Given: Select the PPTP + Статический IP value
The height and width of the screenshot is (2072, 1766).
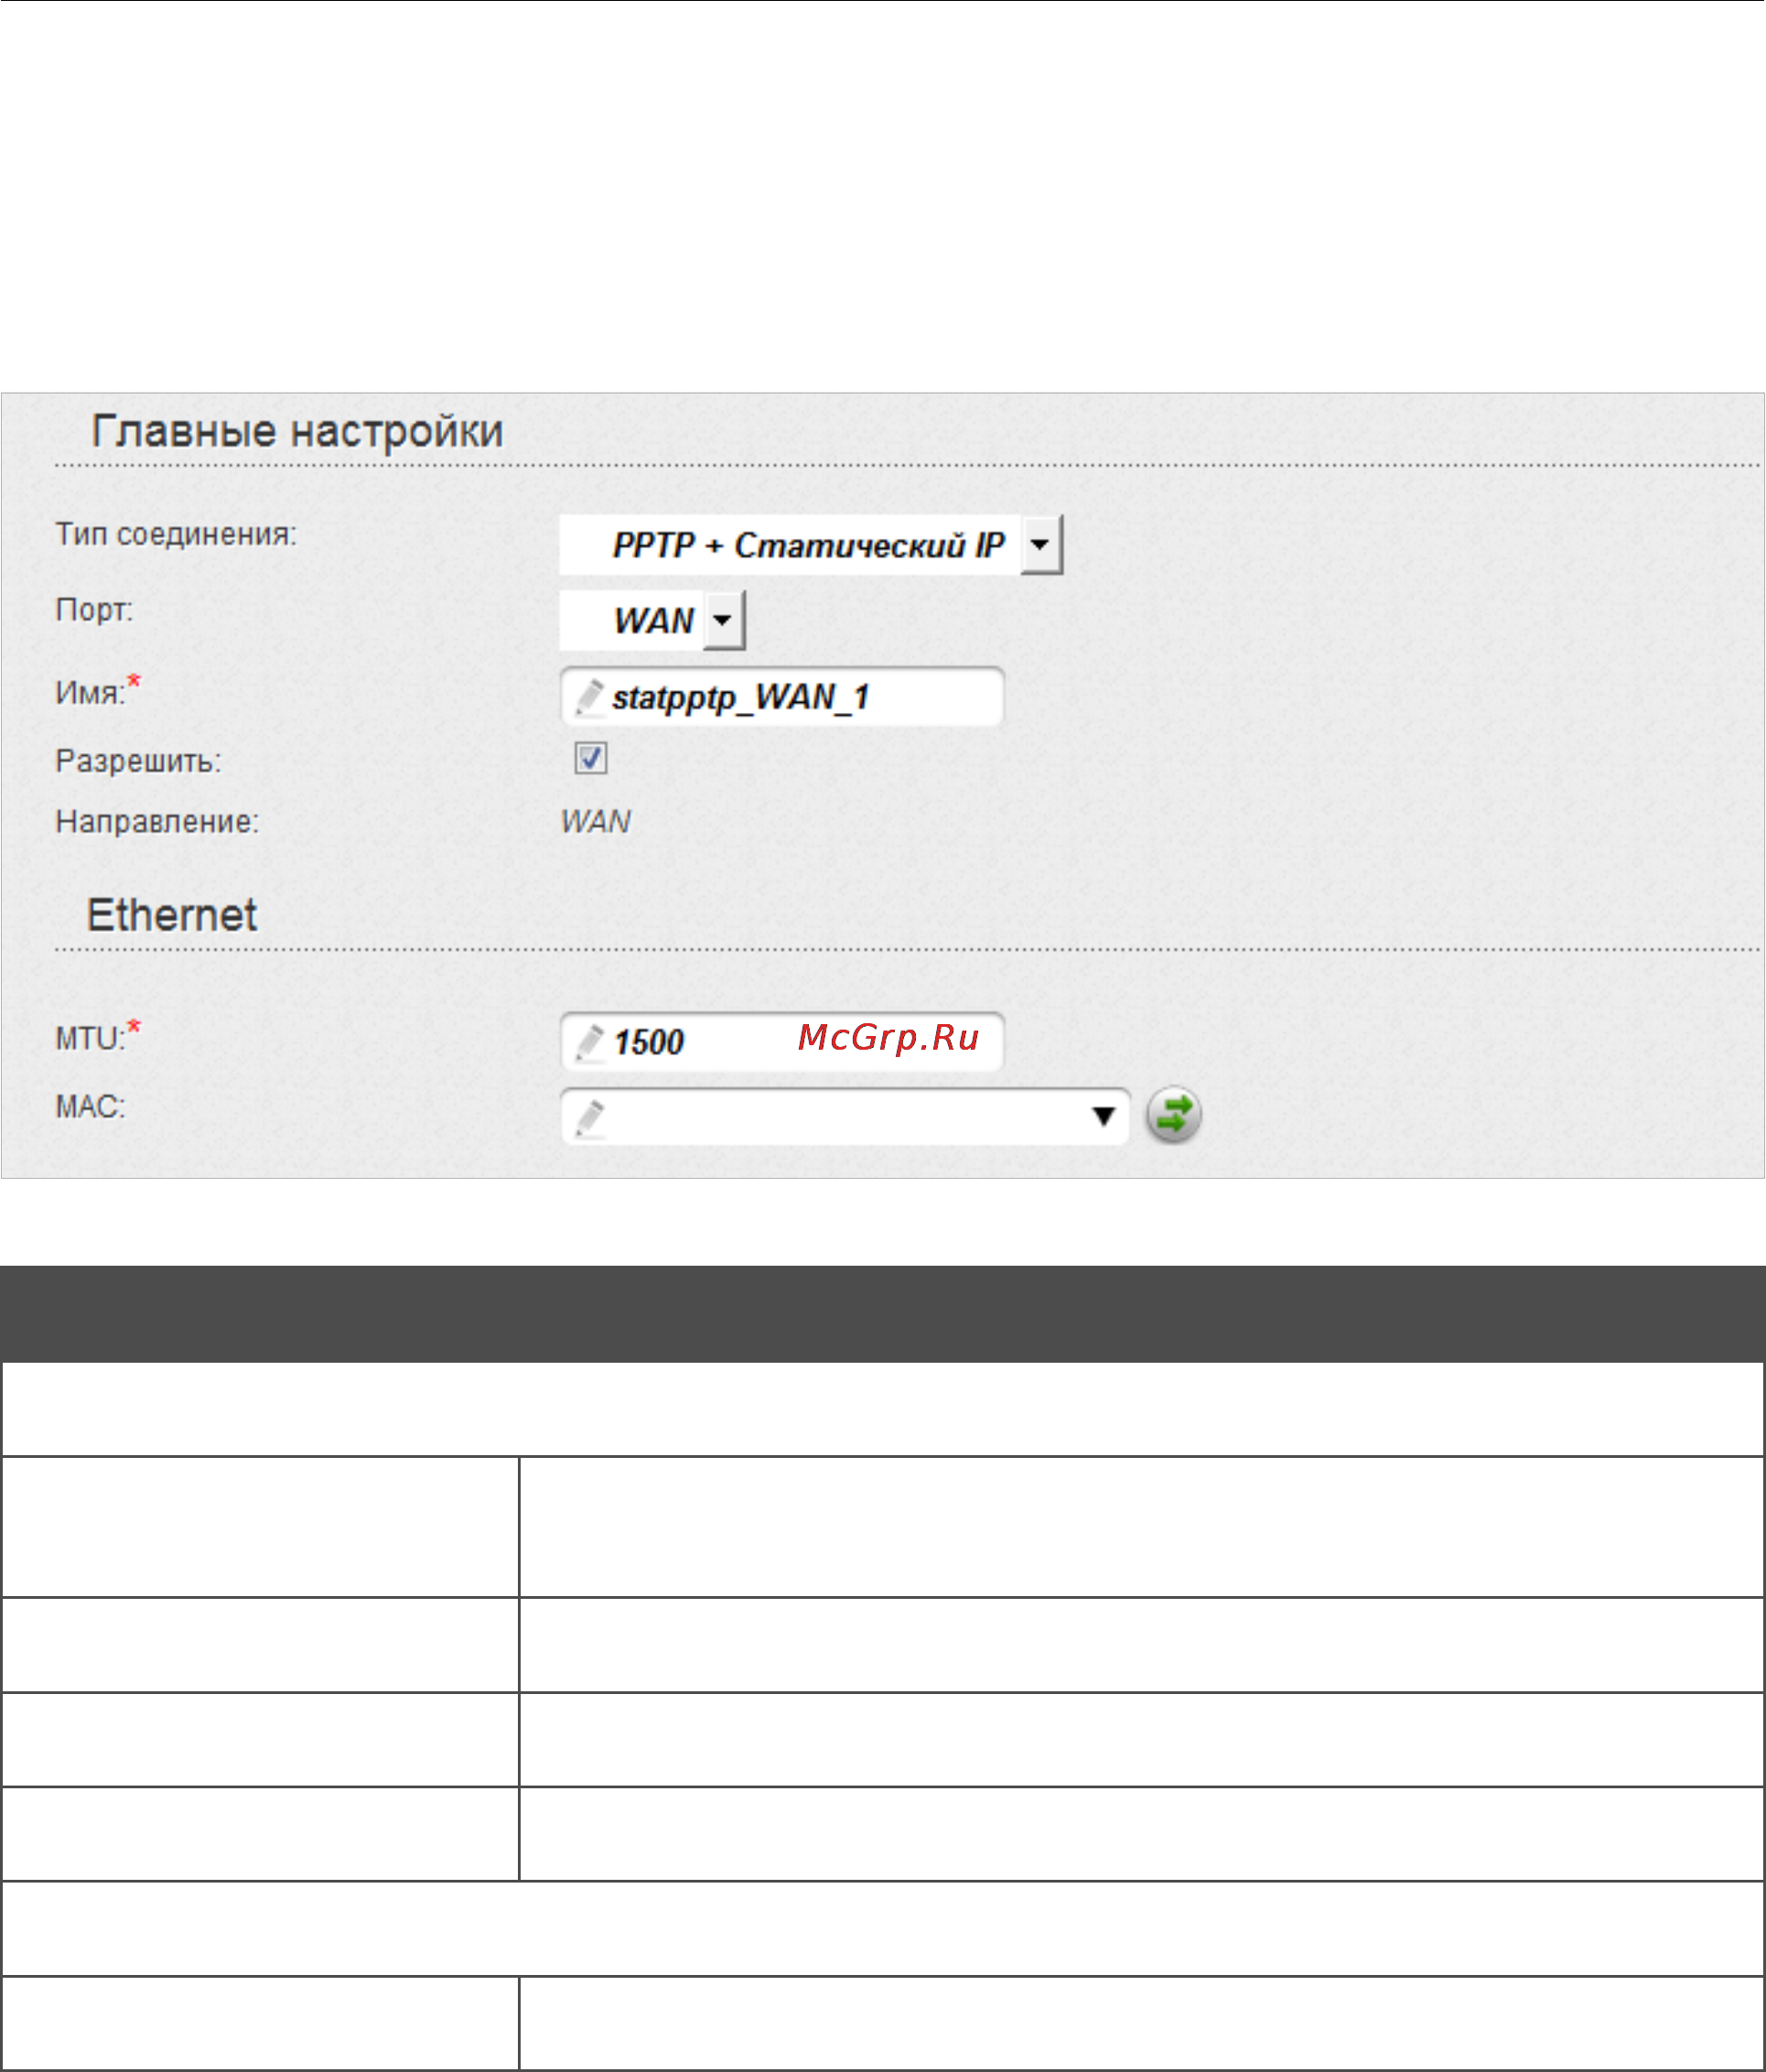Looking at the screenshot, I should point(808,545).
